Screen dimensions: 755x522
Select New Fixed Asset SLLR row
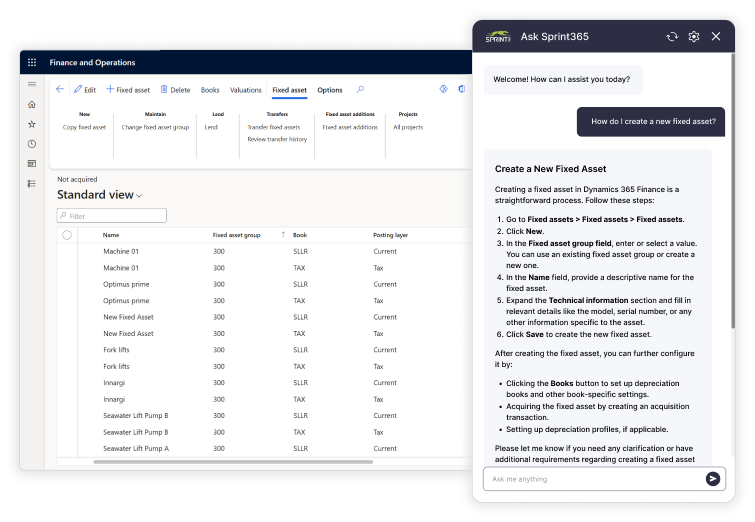click(264, 317)
